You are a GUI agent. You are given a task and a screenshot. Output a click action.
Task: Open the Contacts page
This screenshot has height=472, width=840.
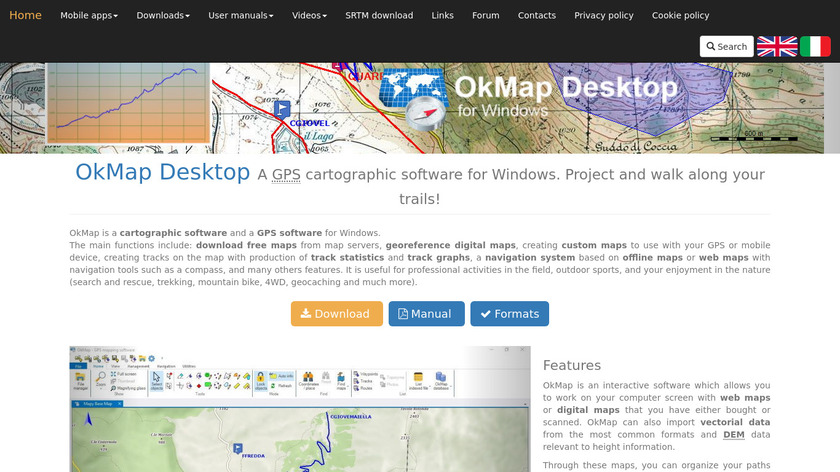[x=537, y=16]
